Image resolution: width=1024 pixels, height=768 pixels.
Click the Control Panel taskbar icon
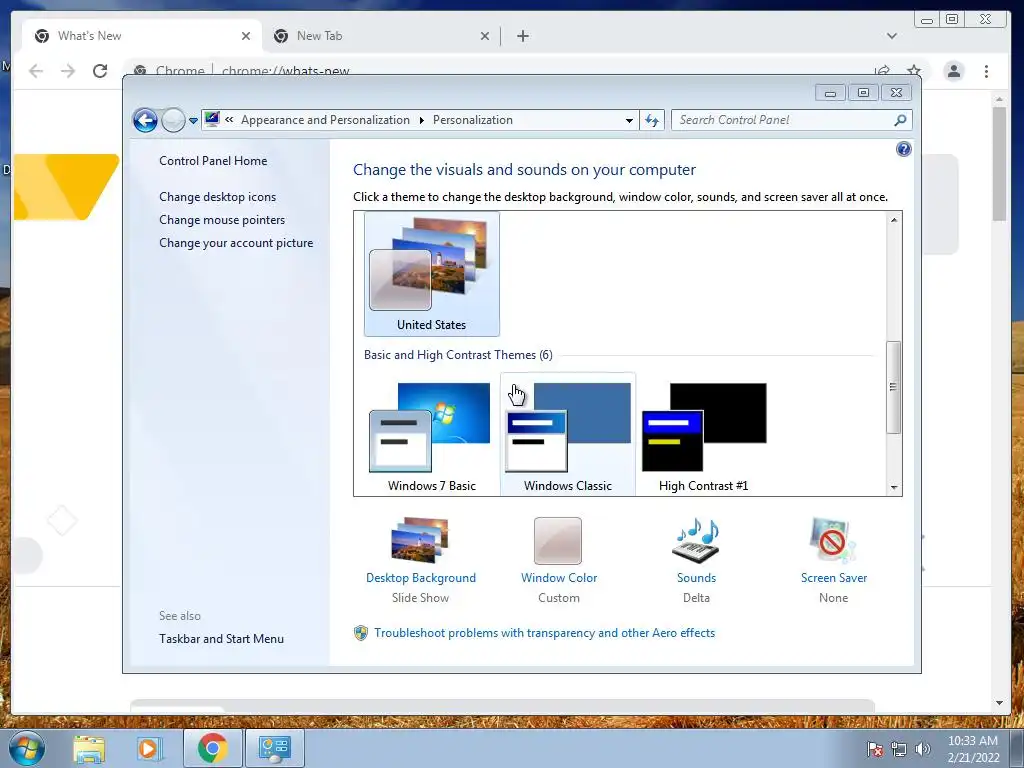(x=274, y=748)
